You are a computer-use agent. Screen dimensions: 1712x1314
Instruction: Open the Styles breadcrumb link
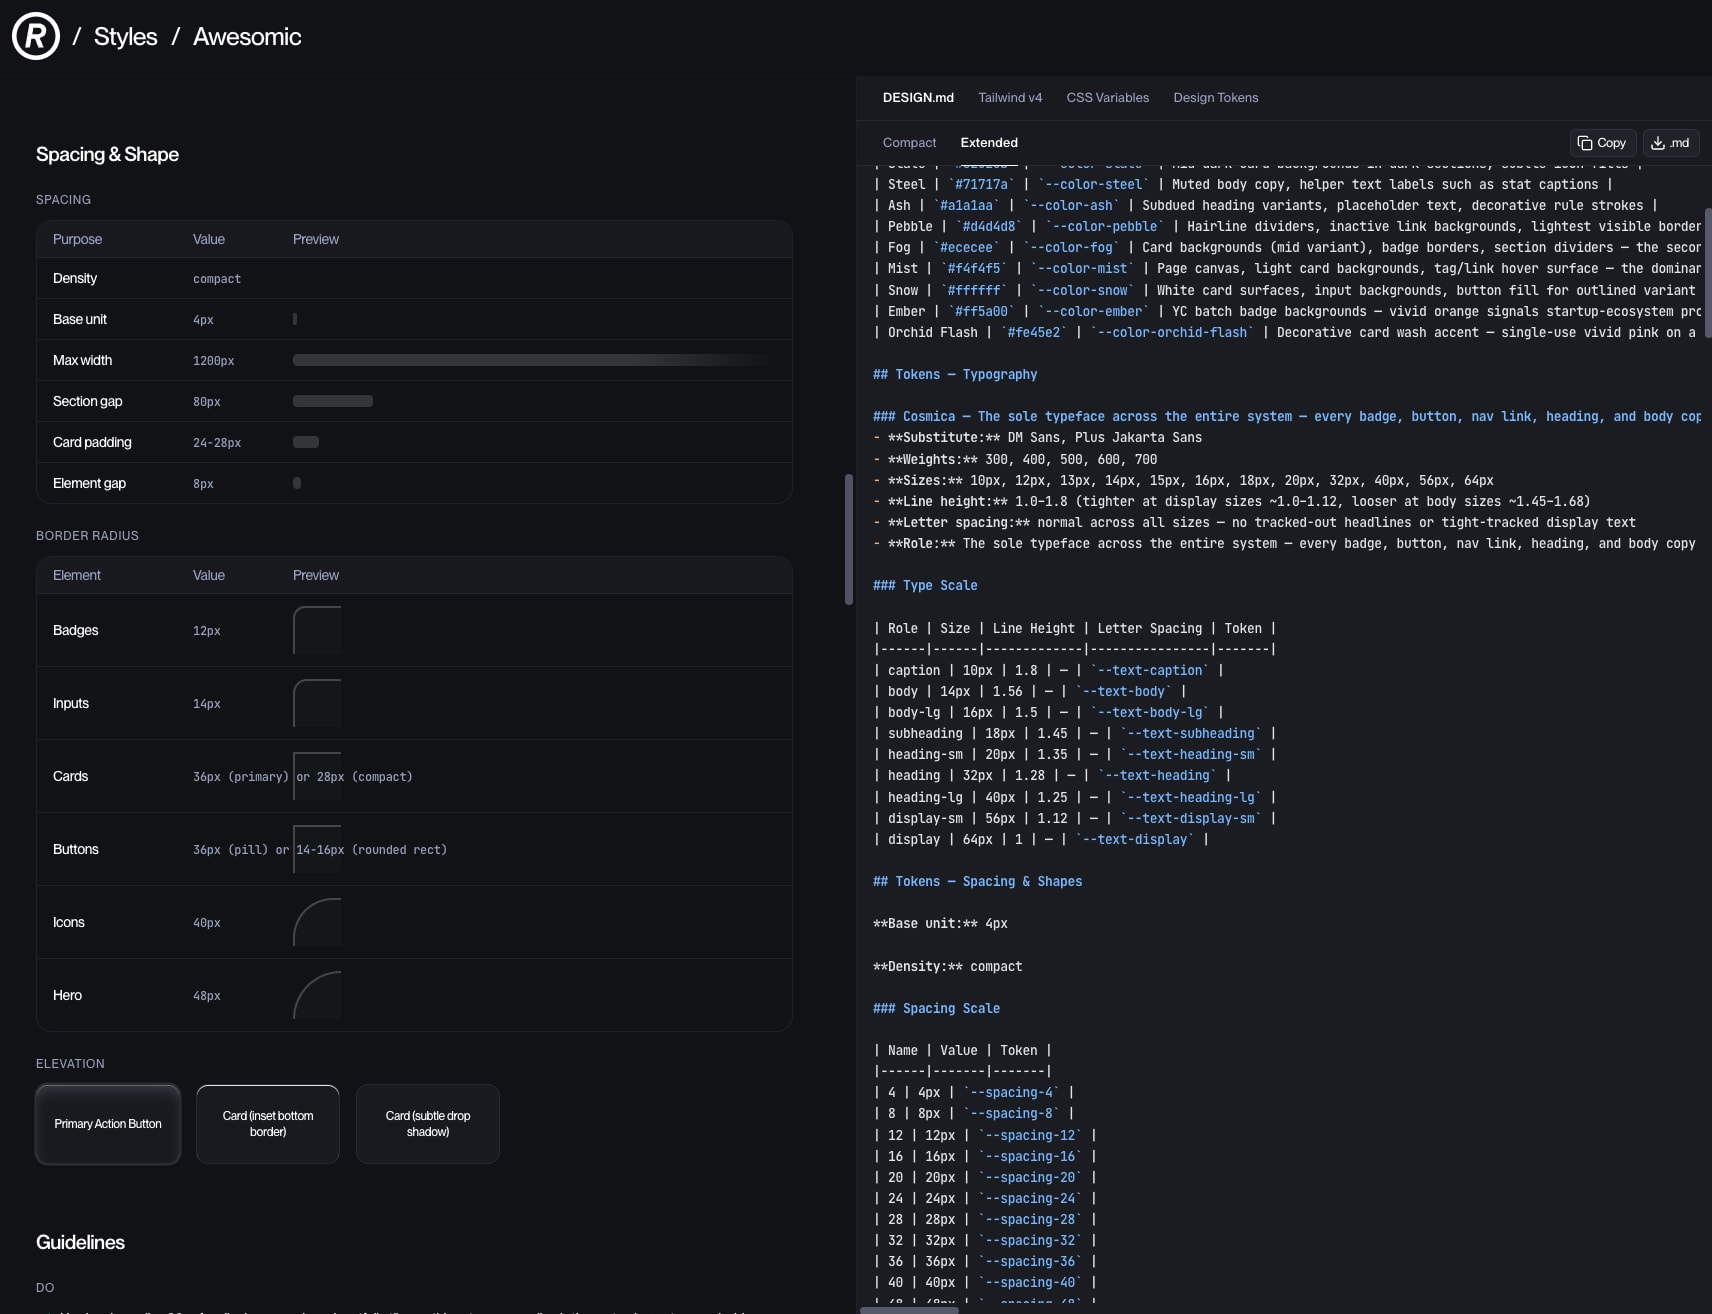pos(126,37)
